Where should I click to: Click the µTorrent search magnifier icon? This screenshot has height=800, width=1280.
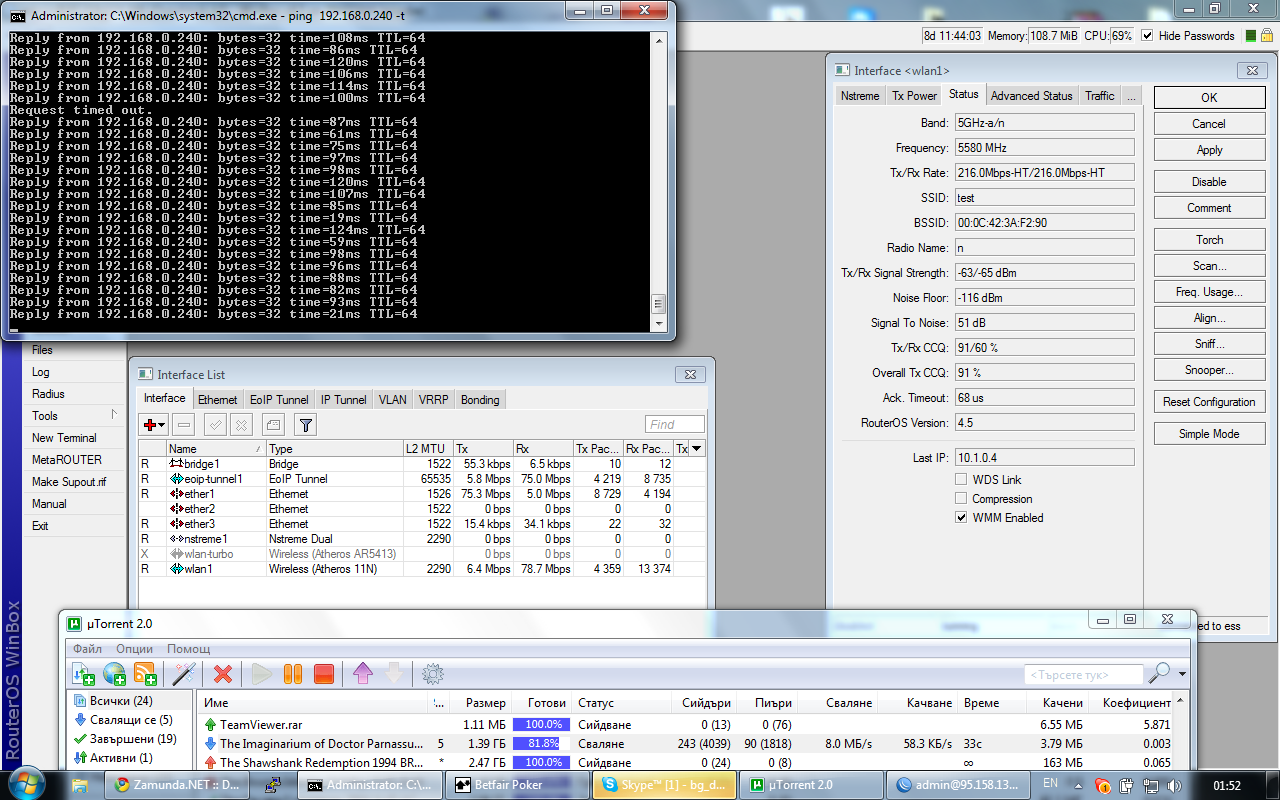pyautogui.click(x=1160, y=673)
